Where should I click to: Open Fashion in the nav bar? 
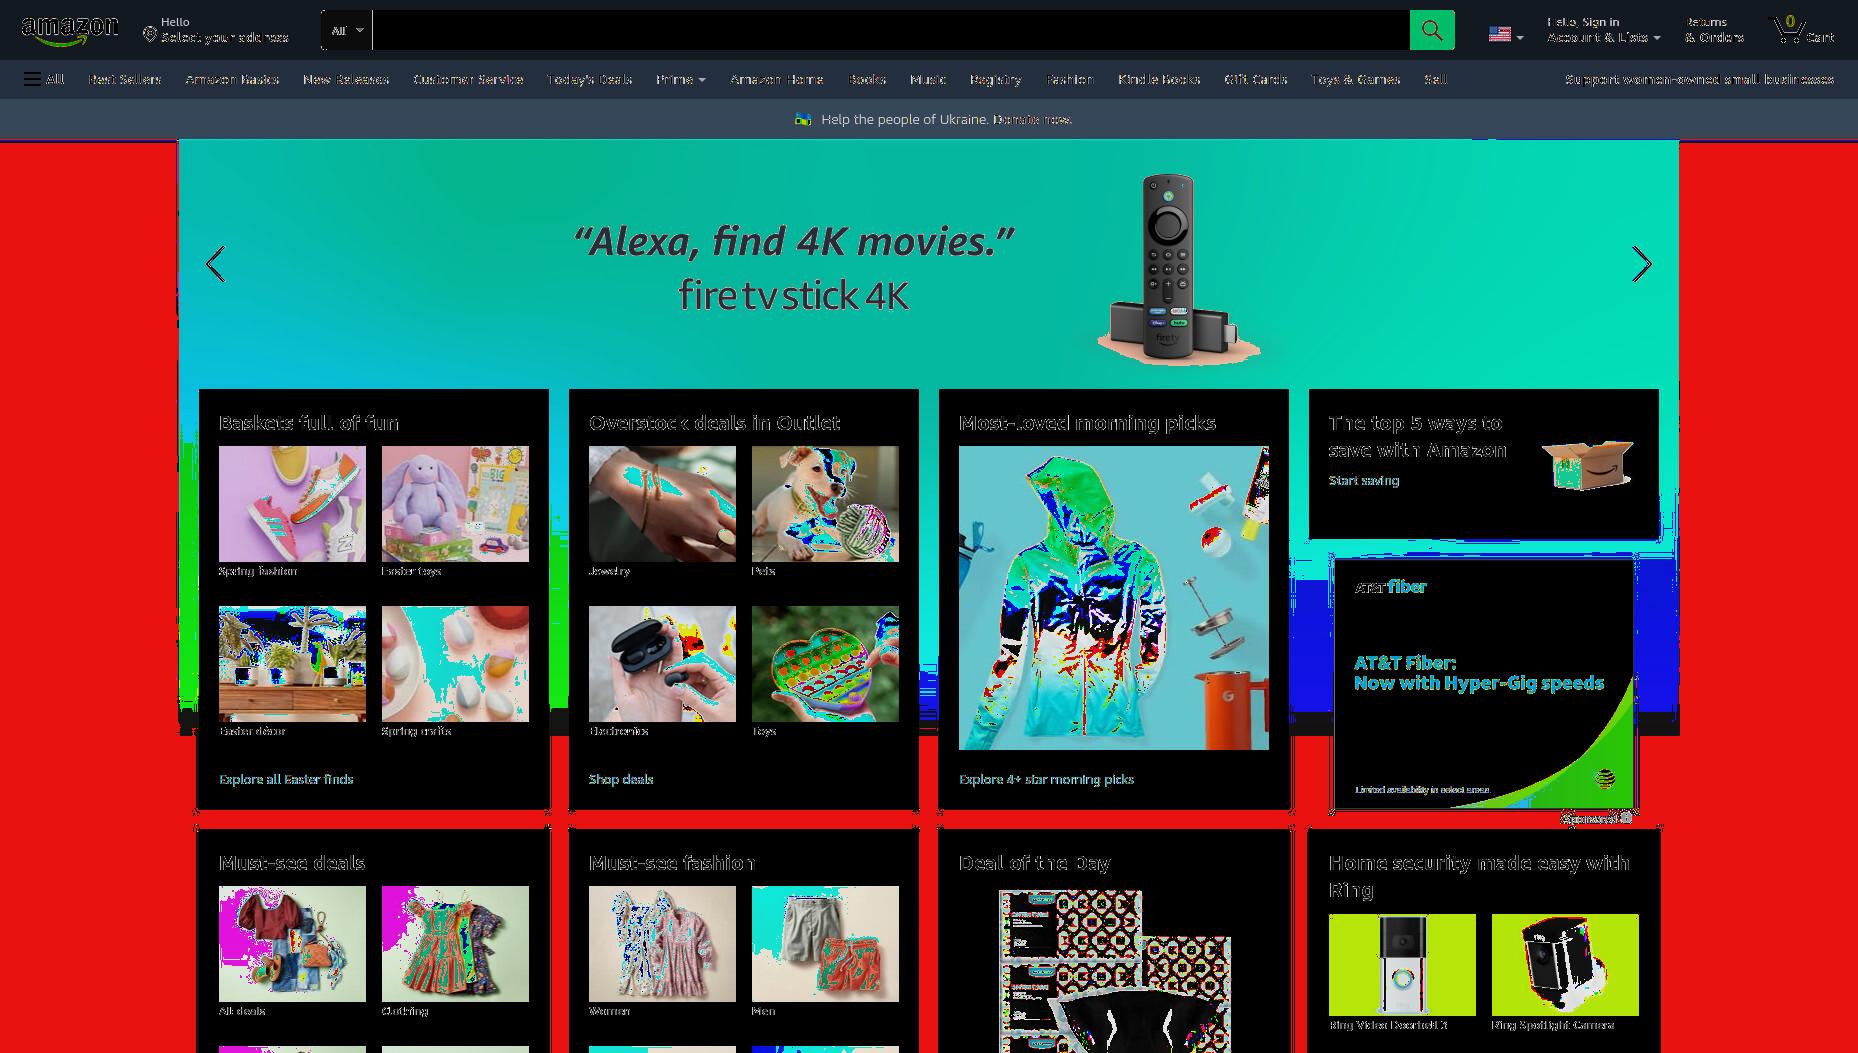(1069, 79)
